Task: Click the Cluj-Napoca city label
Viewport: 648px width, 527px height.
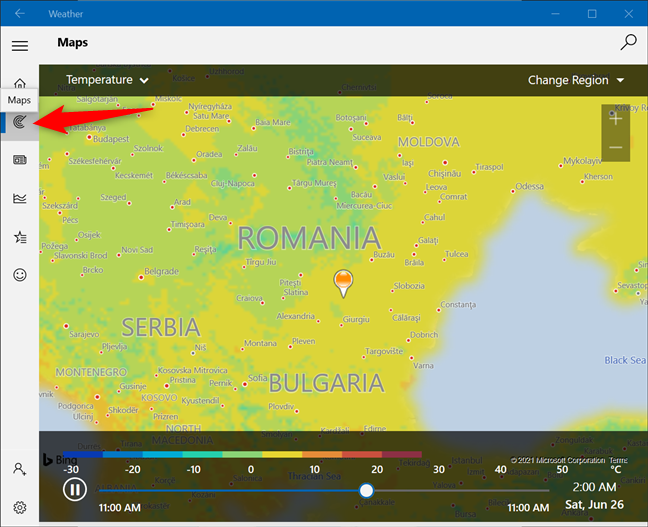Action: point(233,183)
